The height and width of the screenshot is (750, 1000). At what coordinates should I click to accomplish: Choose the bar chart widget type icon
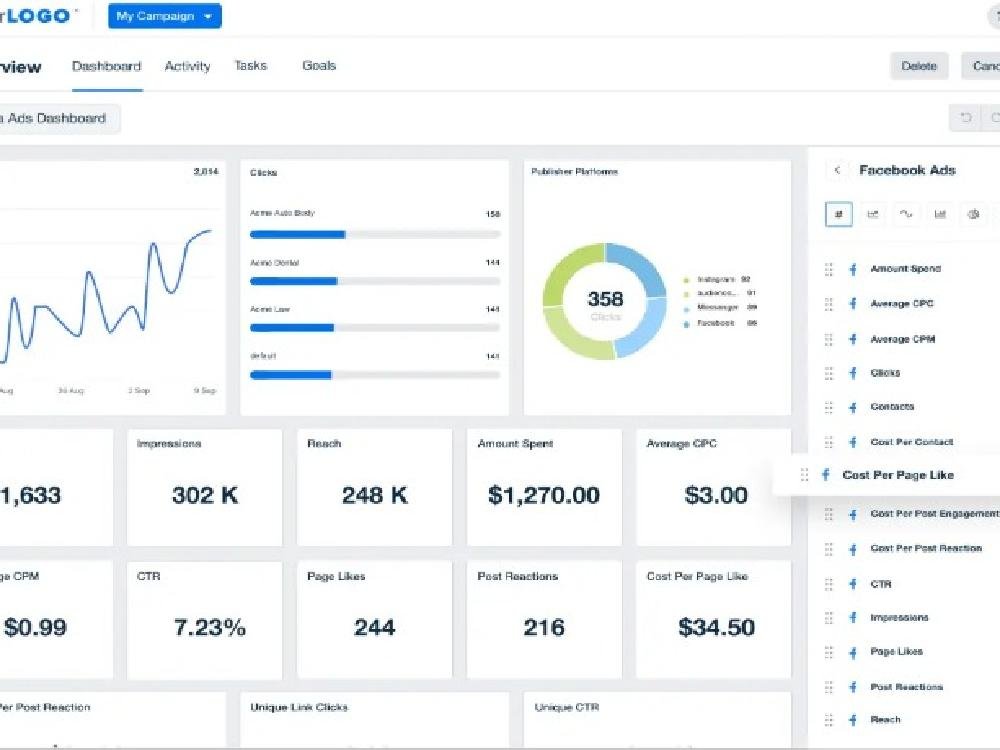click(x=940, y=213)
